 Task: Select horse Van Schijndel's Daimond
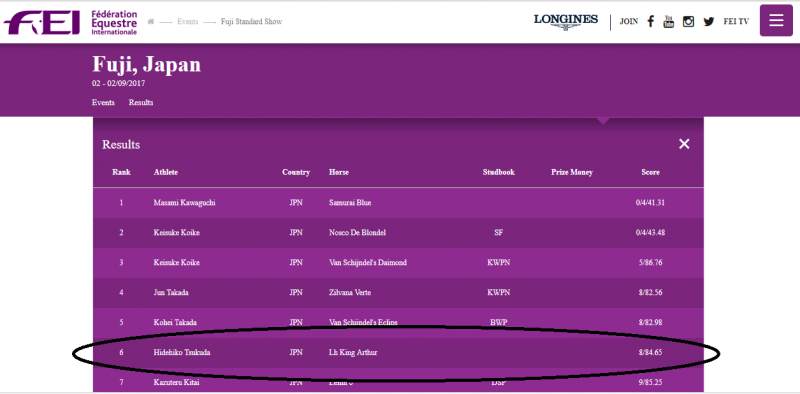[x=368, y=263]
